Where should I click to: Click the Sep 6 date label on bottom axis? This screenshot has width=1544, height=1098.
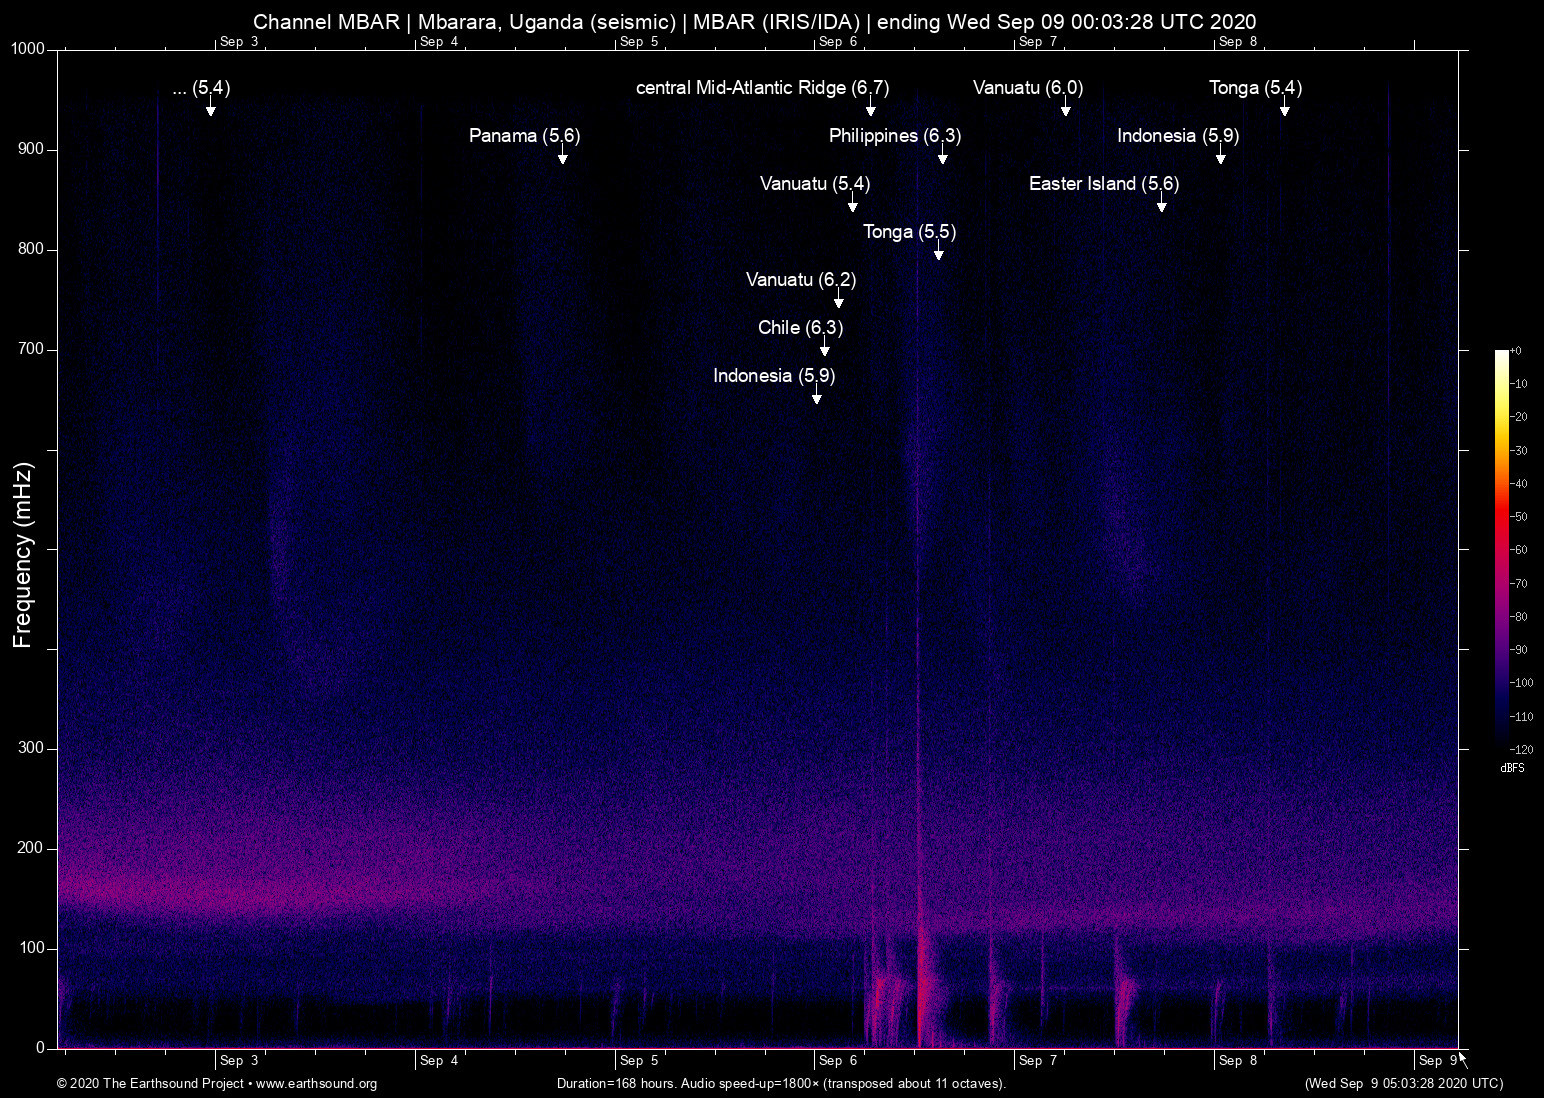tap(837, 1061)
